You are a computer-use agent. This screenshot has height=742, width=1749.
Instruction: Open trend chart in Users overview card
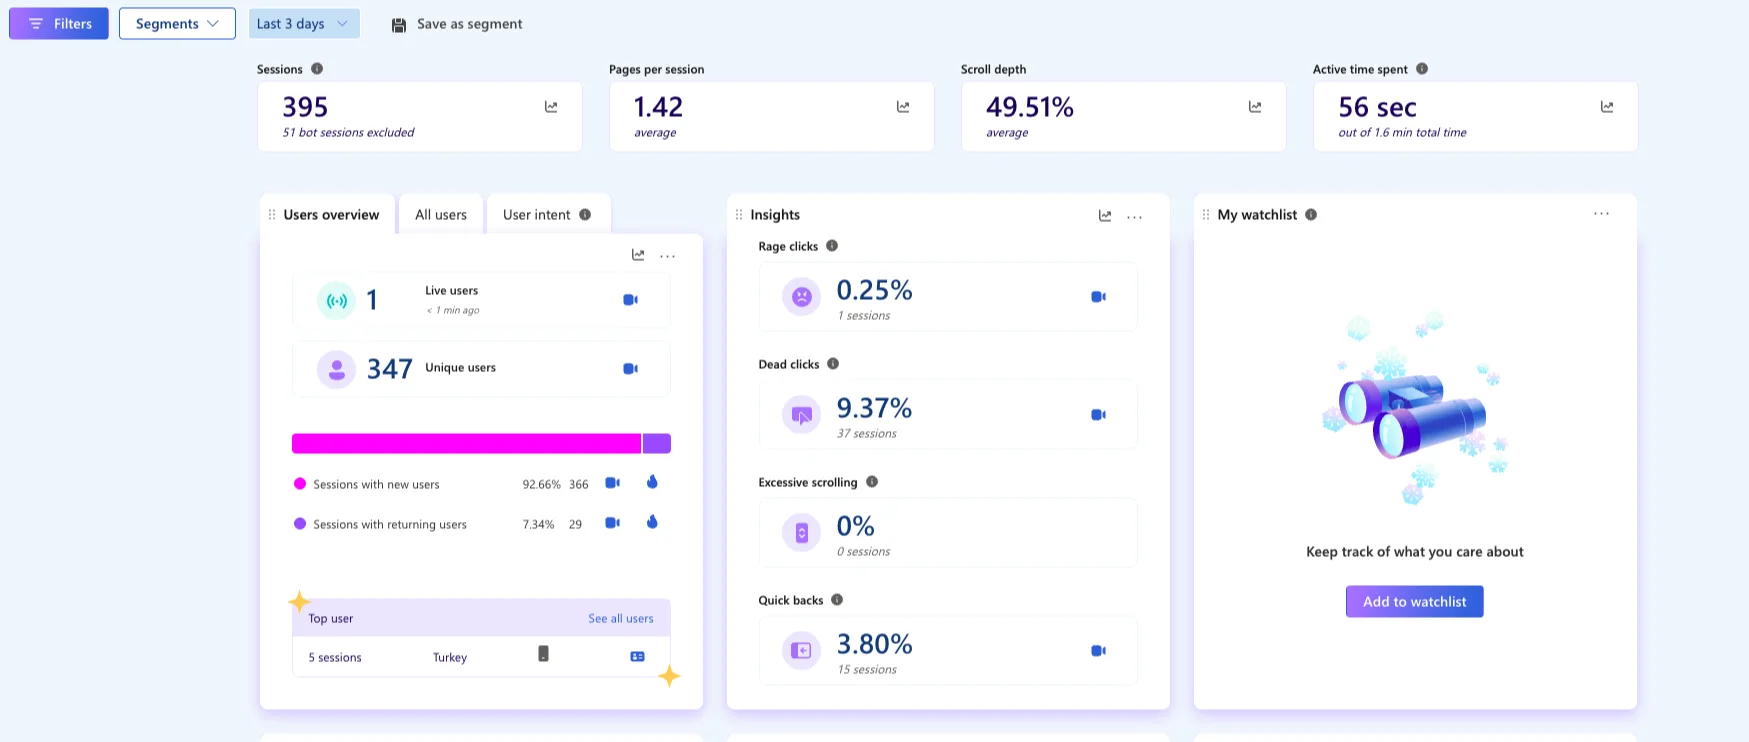pos(638,255)
